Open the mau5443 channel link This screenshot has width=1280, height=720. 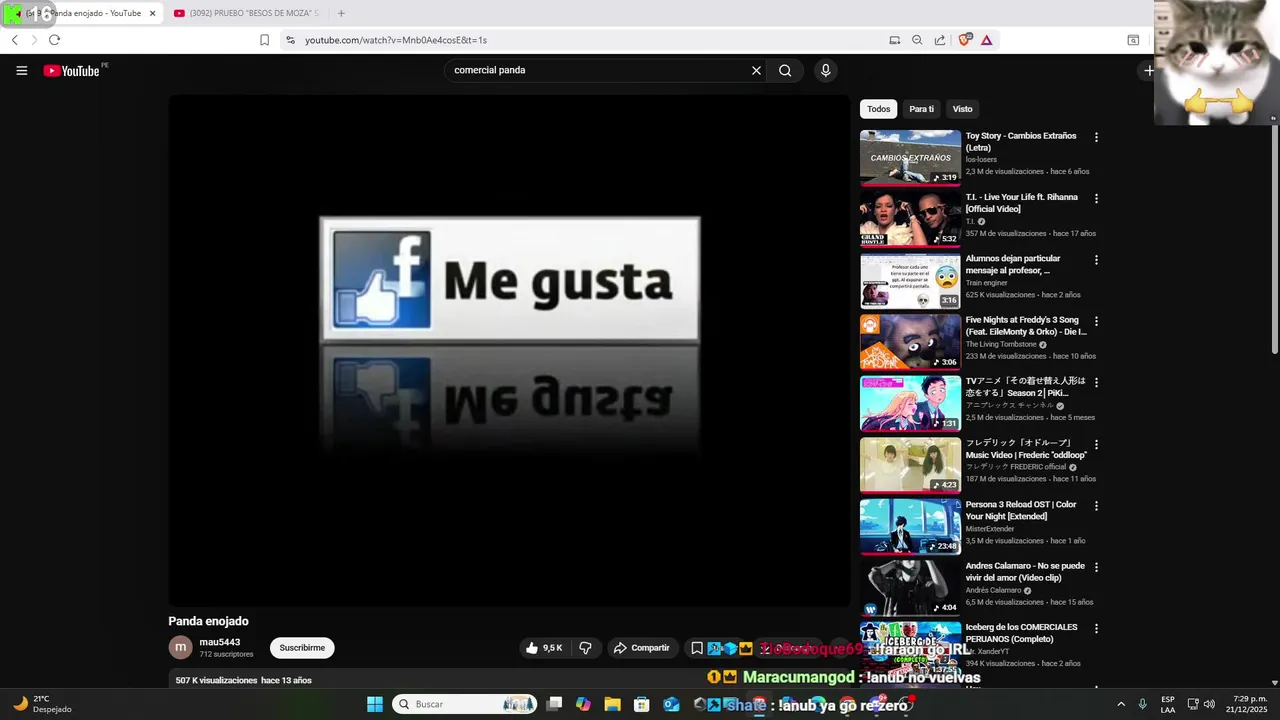click(220, 642)
